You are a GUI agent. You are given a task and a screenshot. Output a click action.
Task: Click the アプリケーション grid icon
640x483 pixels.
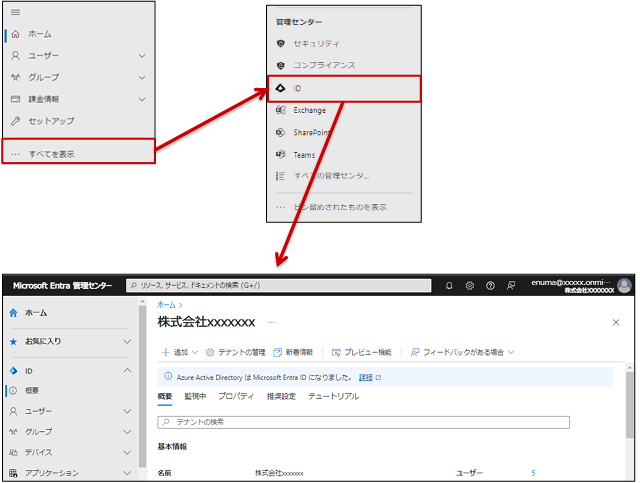pos(13,473)
